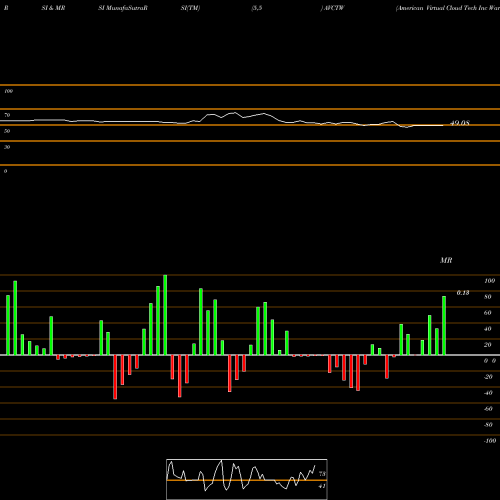Click the -40 label on MR axis
The width and height of the screenshot is (500, 500).
point(488,393)
